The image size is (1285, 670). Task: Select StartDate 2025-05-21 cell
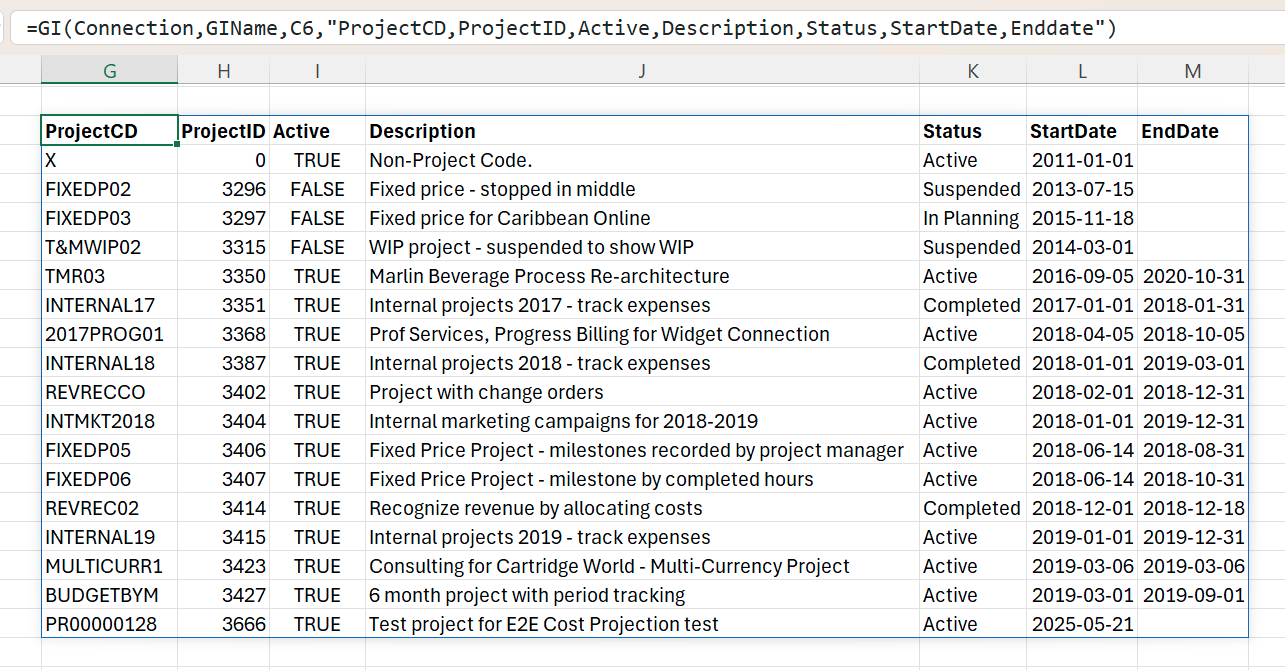(1082, 624)
